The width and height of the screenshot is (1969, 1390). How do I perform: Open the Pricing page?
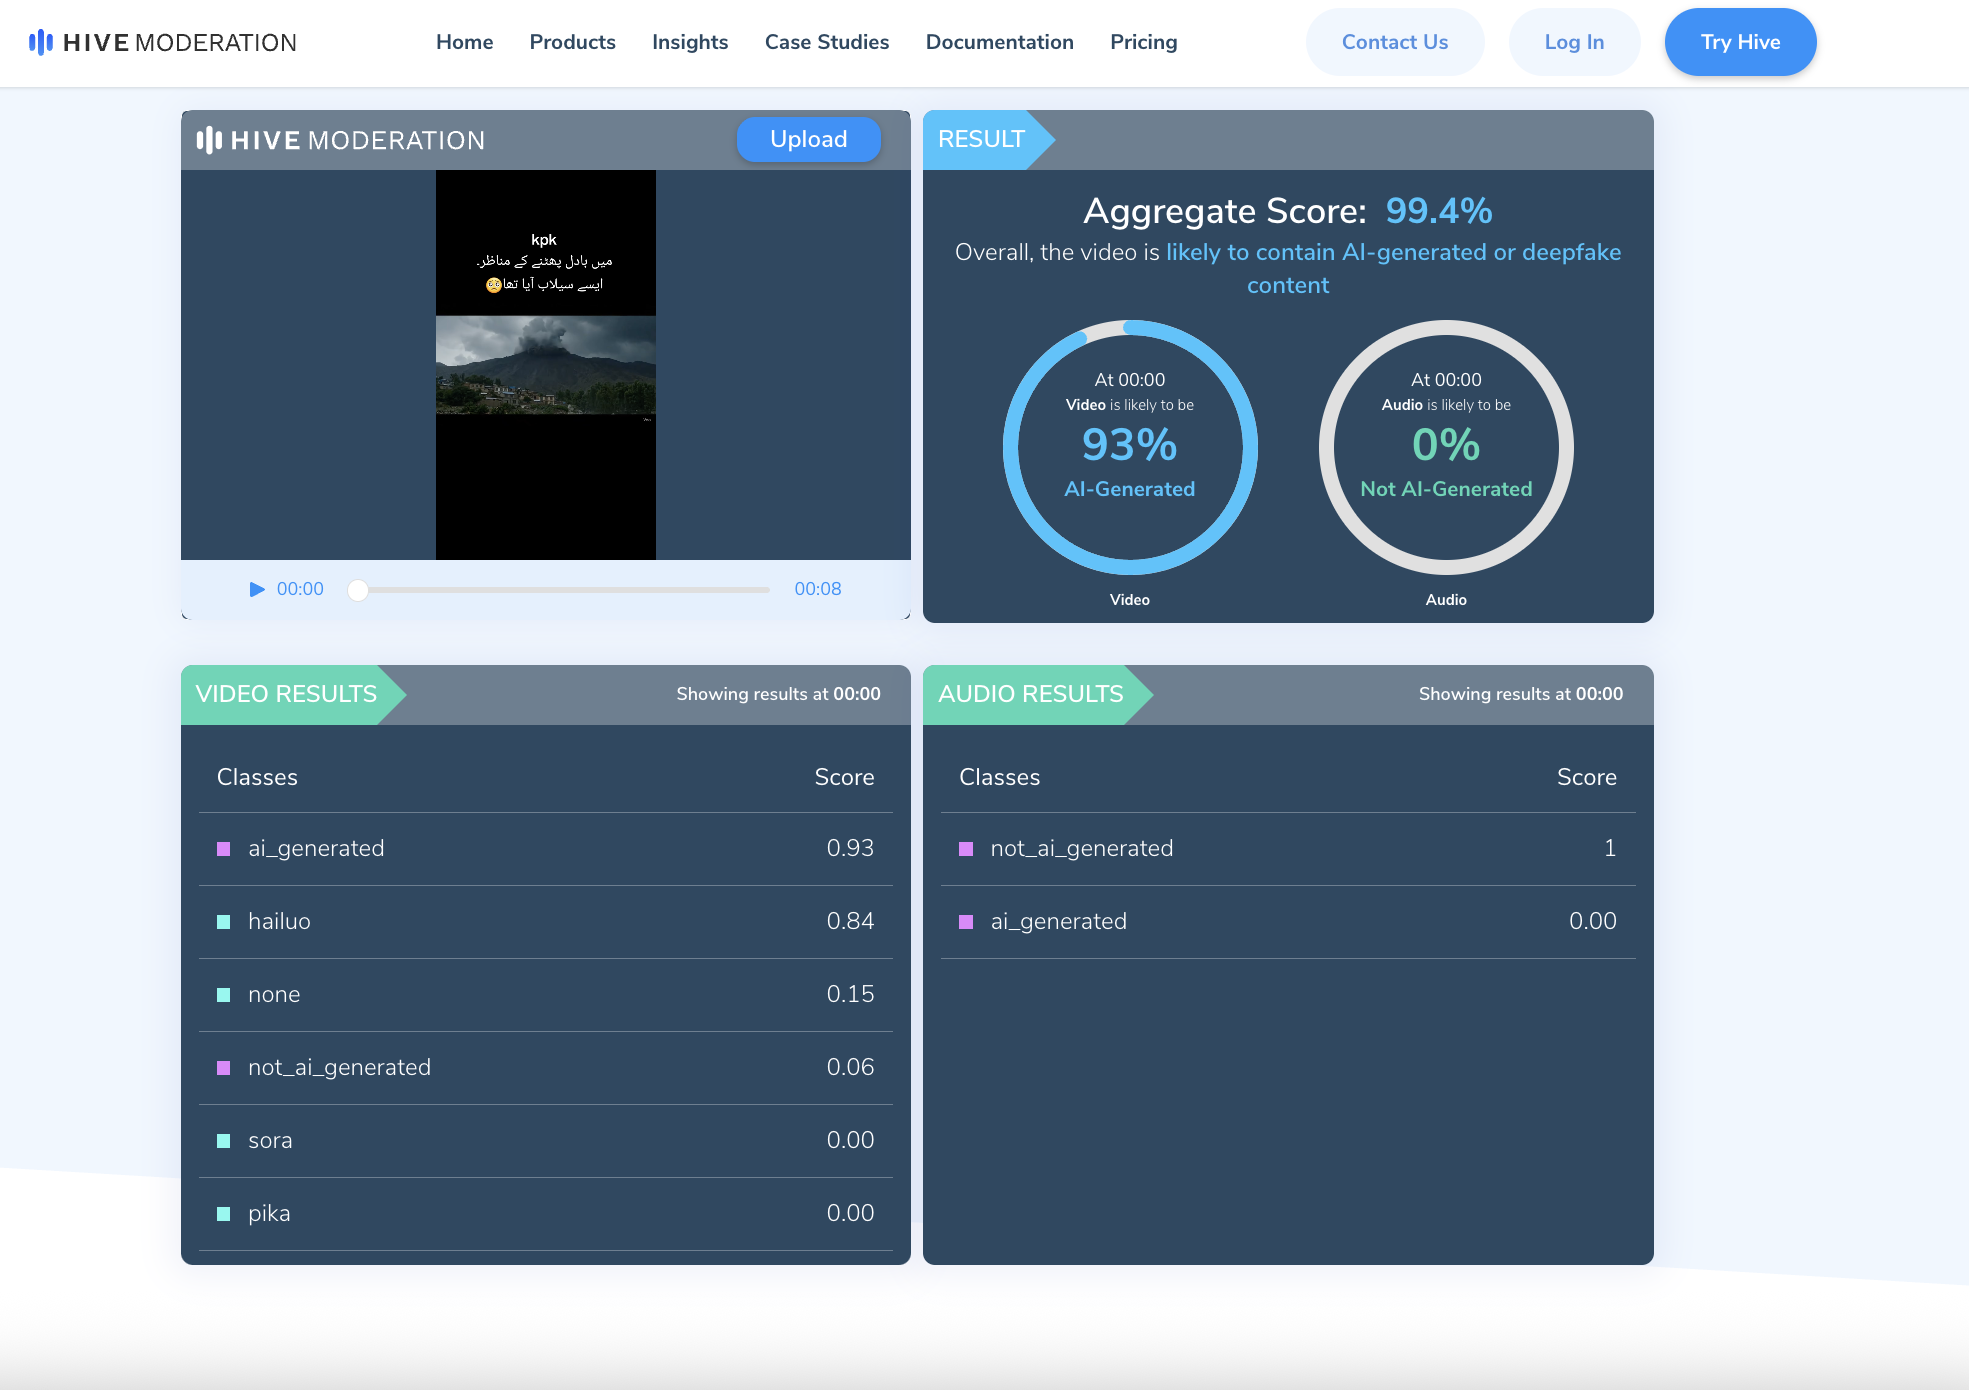(1143, 42)
